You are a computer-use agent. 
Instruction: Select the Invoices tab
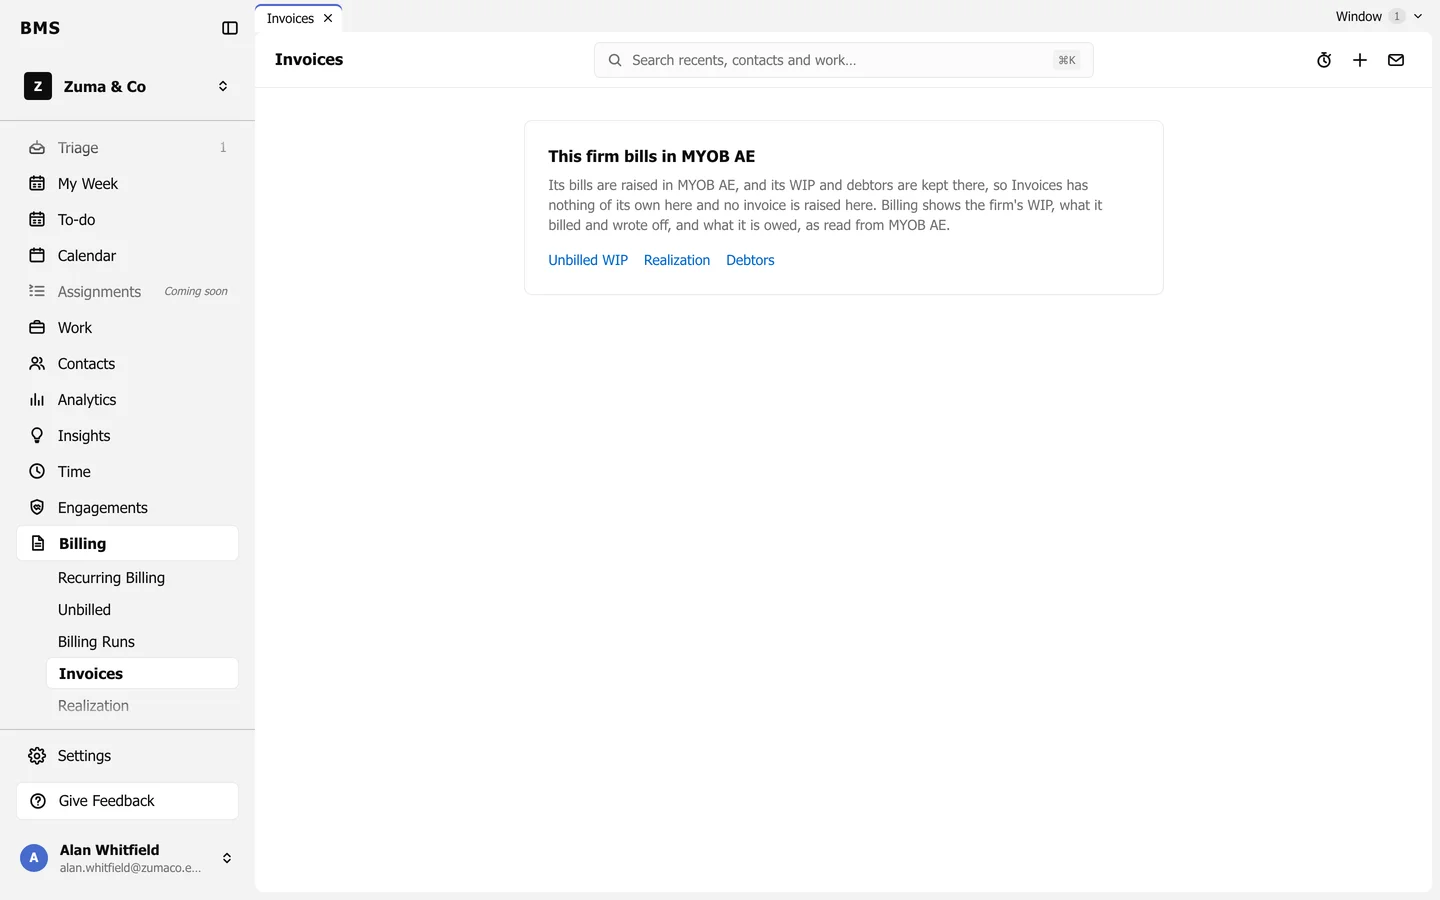[x=298, y=18]
